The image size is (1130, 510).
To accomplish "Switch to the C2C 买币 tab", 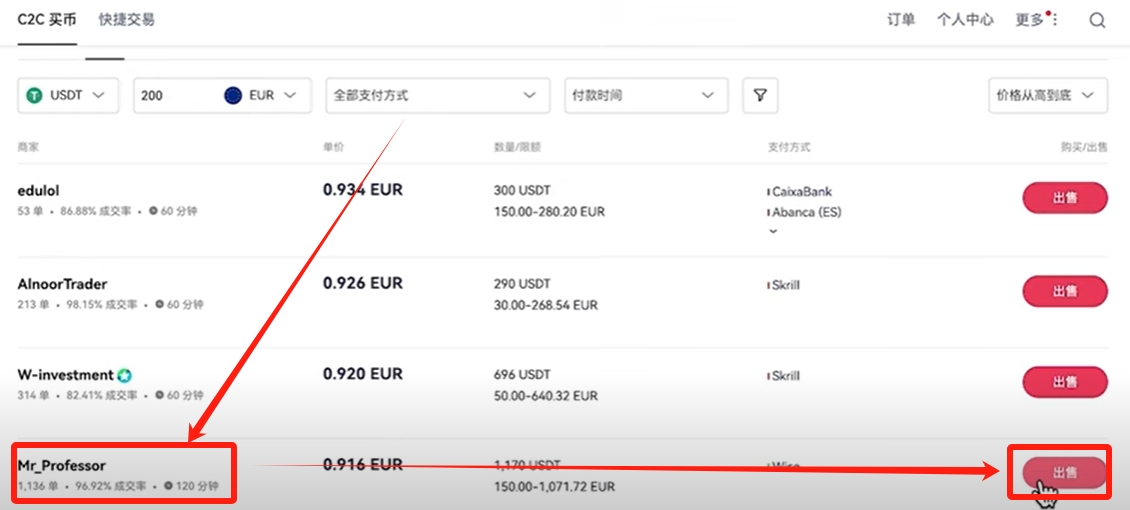I will point(47,20).
